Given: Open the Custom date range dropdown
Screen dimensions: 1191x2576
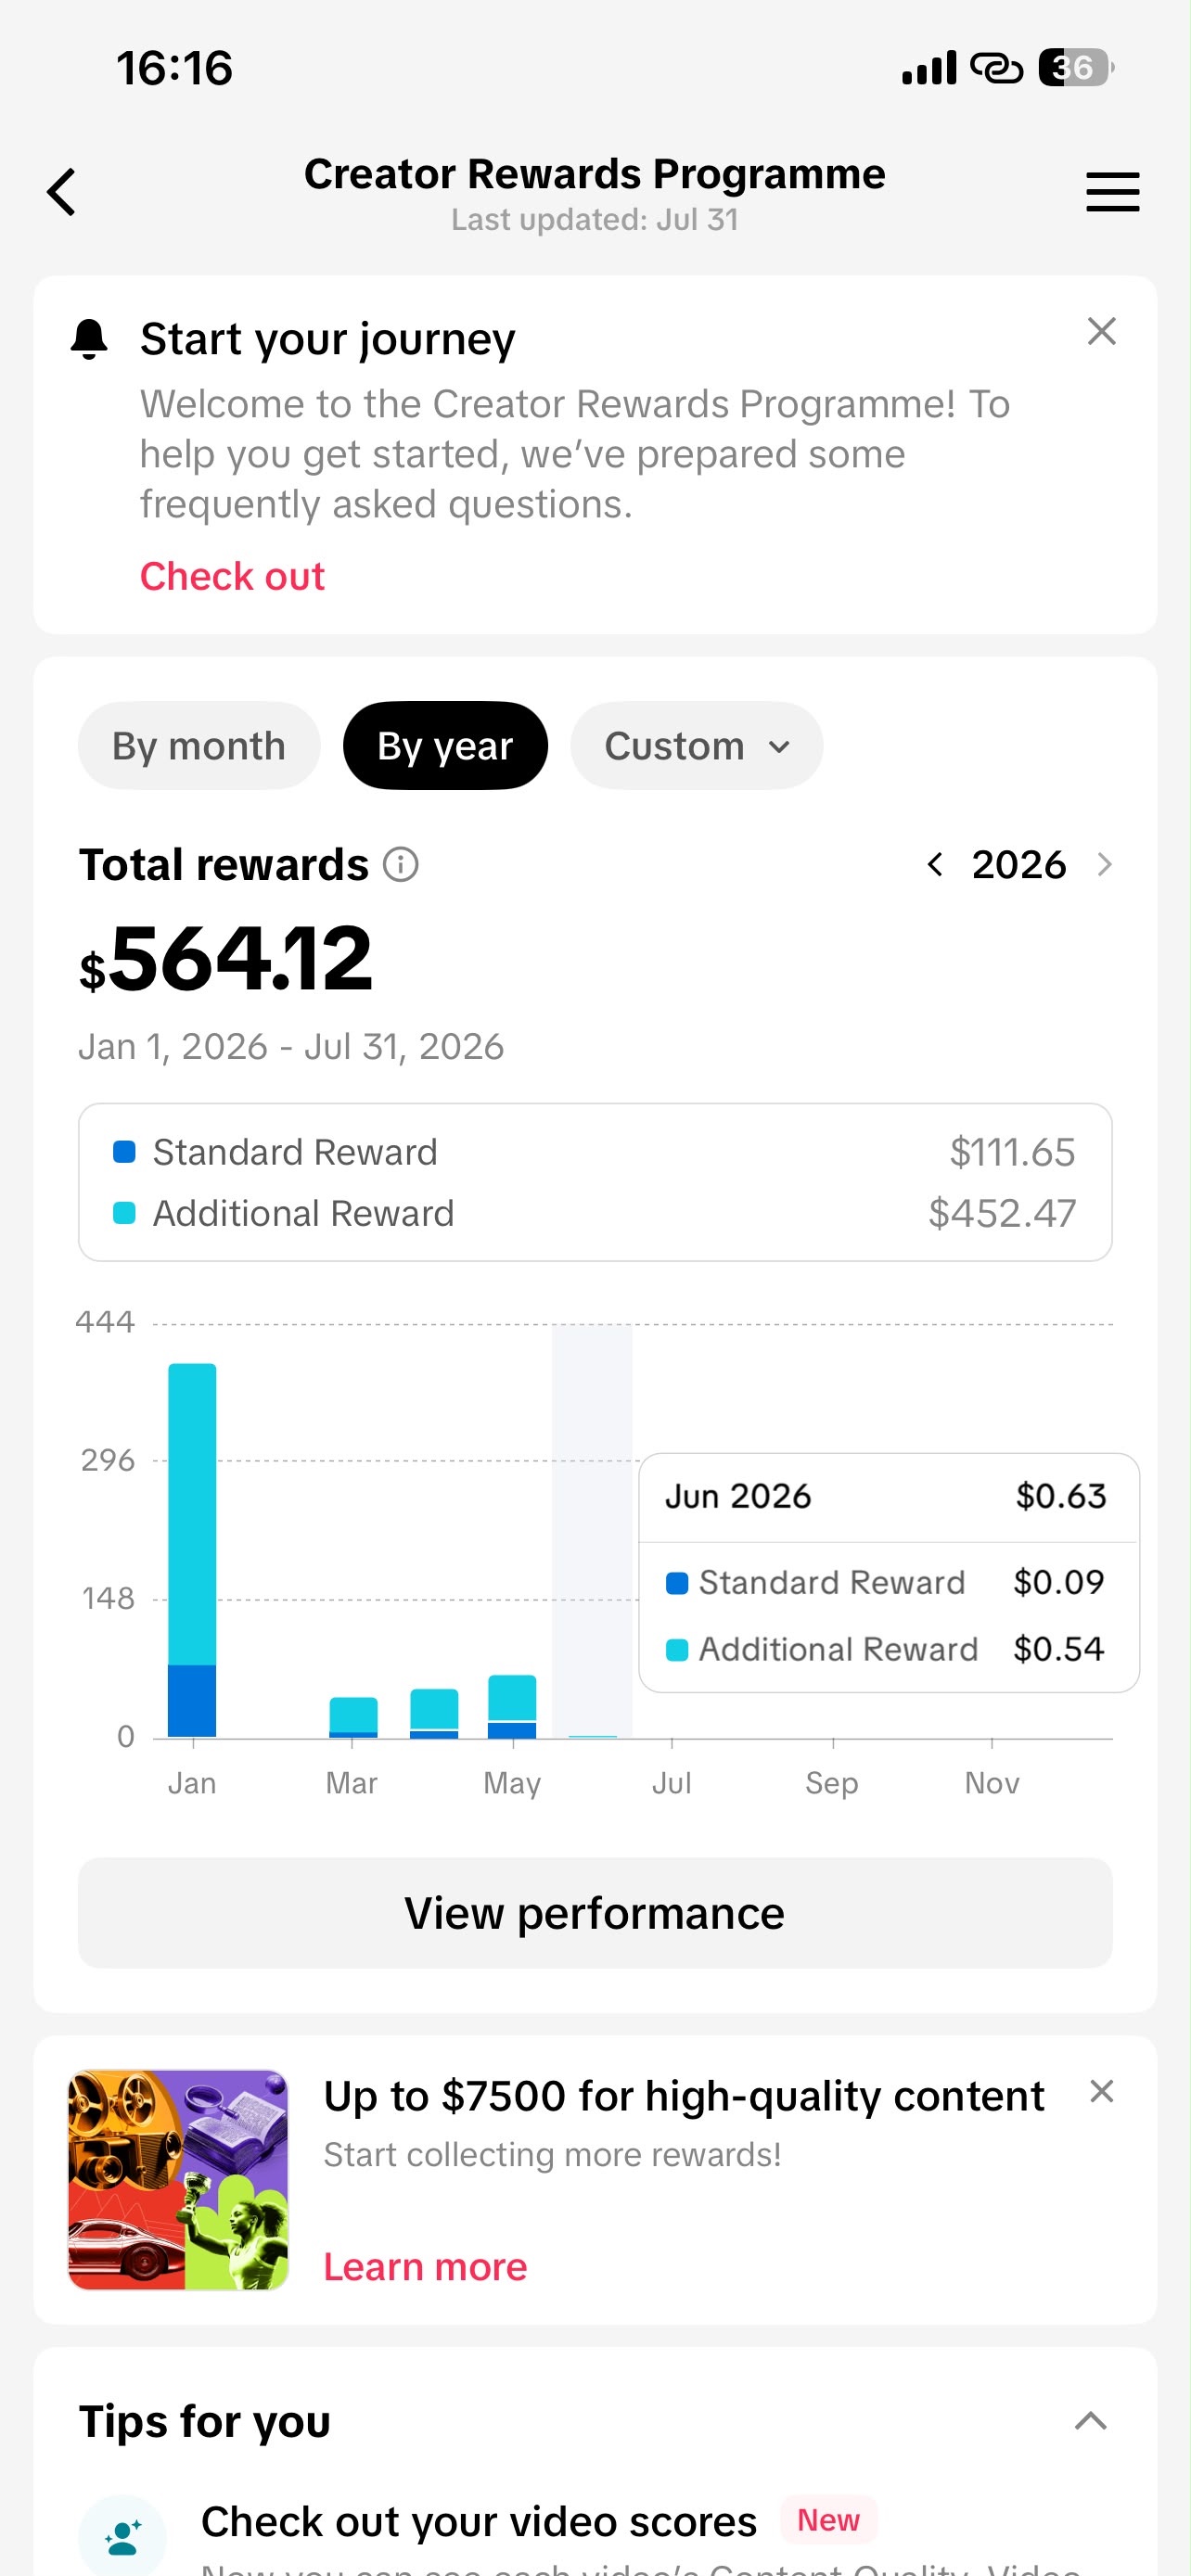Looking at the screenshot, I should tap(696, 746).
